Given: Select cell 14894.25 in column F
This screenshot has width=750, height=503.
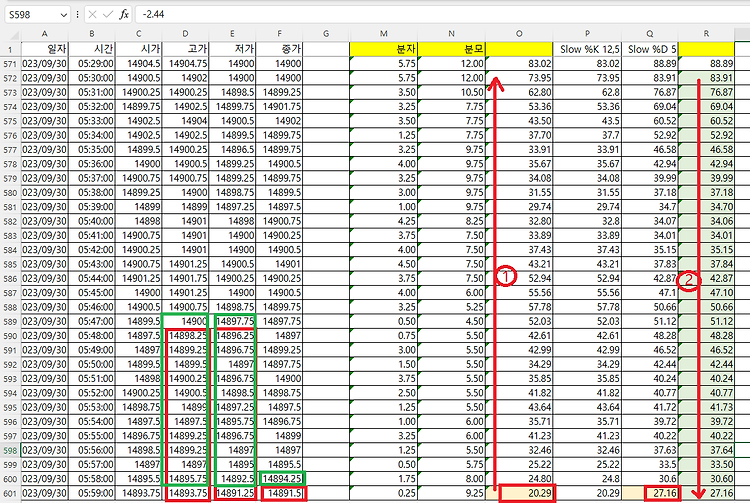Looking at the screenshot, I should 279,479.
